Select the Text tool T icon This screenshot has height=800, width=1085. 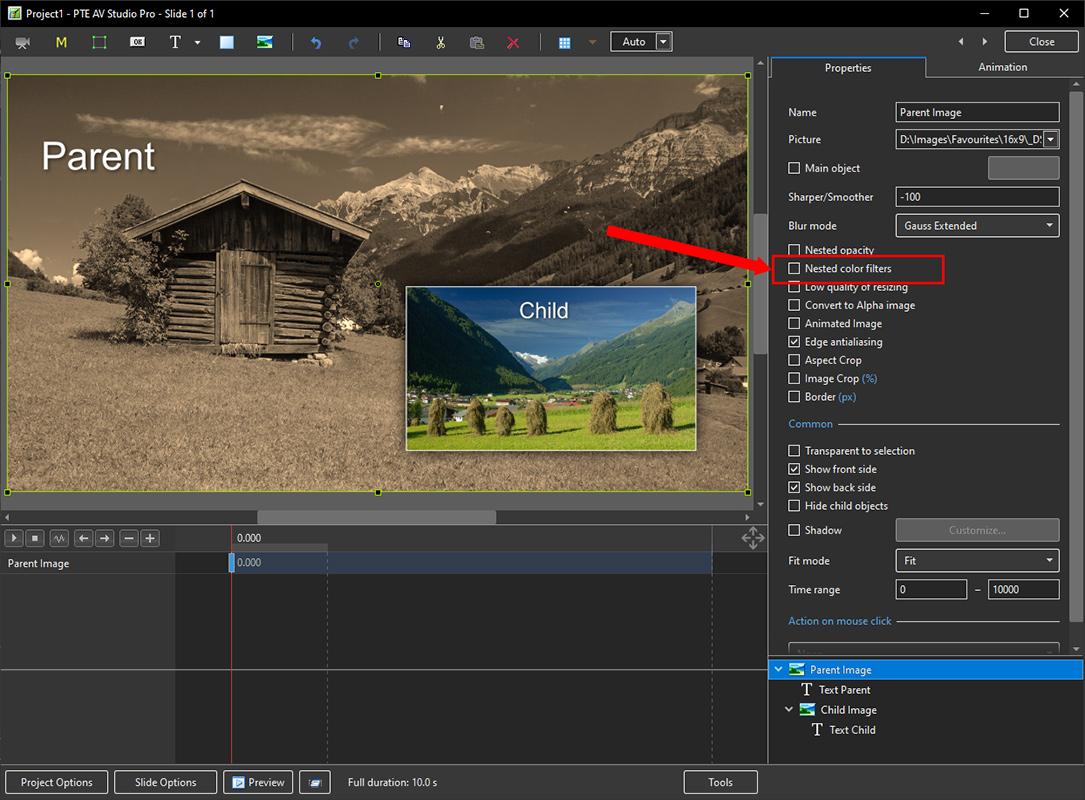[175, 42]
